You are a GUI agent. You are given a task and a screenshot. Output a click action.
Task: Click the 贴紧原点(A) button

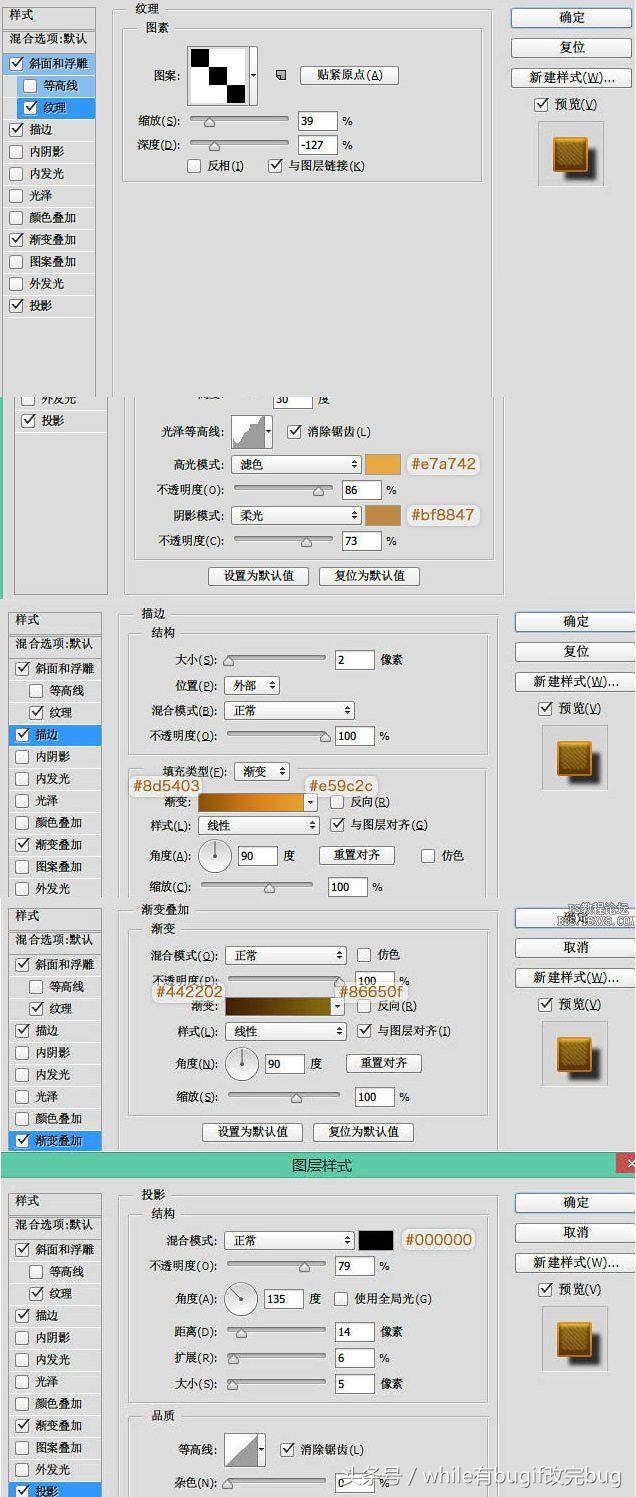(x=349, y=75)
